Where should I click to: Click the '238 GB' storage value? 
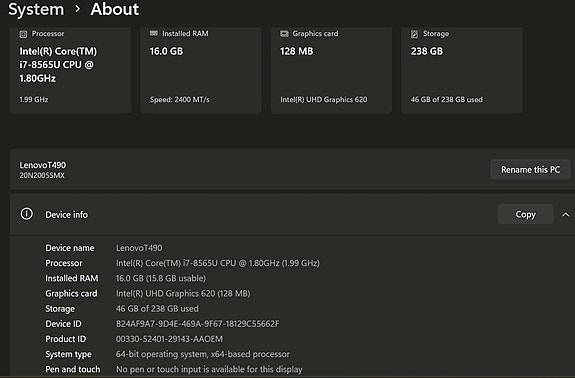(x=427, y=51)
